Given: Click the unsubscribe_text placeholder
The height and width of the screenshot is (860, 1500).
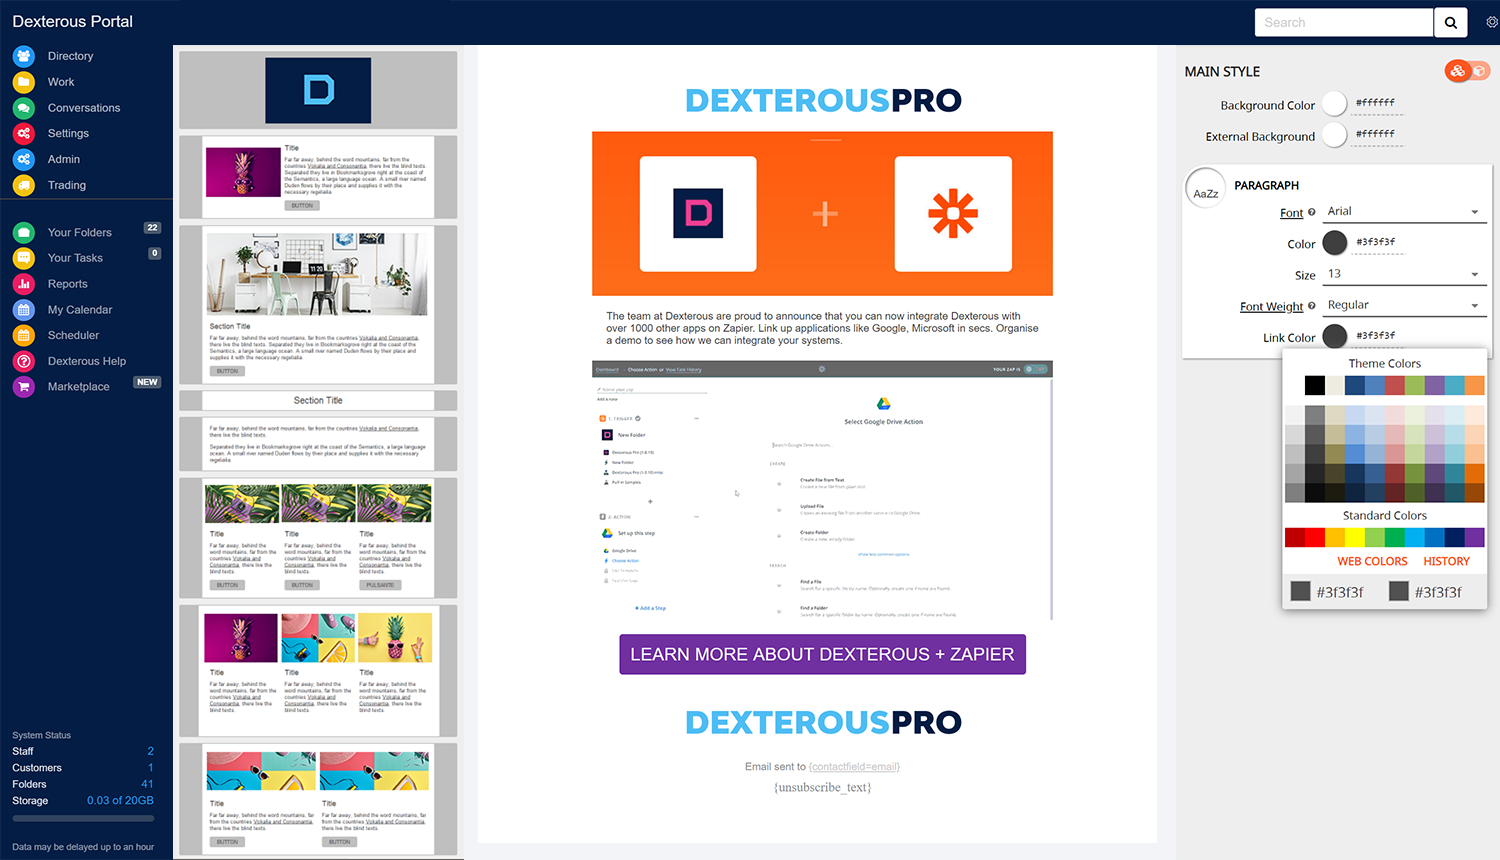Looking at the screenshot, I should pyautogui.click(x=822, y=788).
